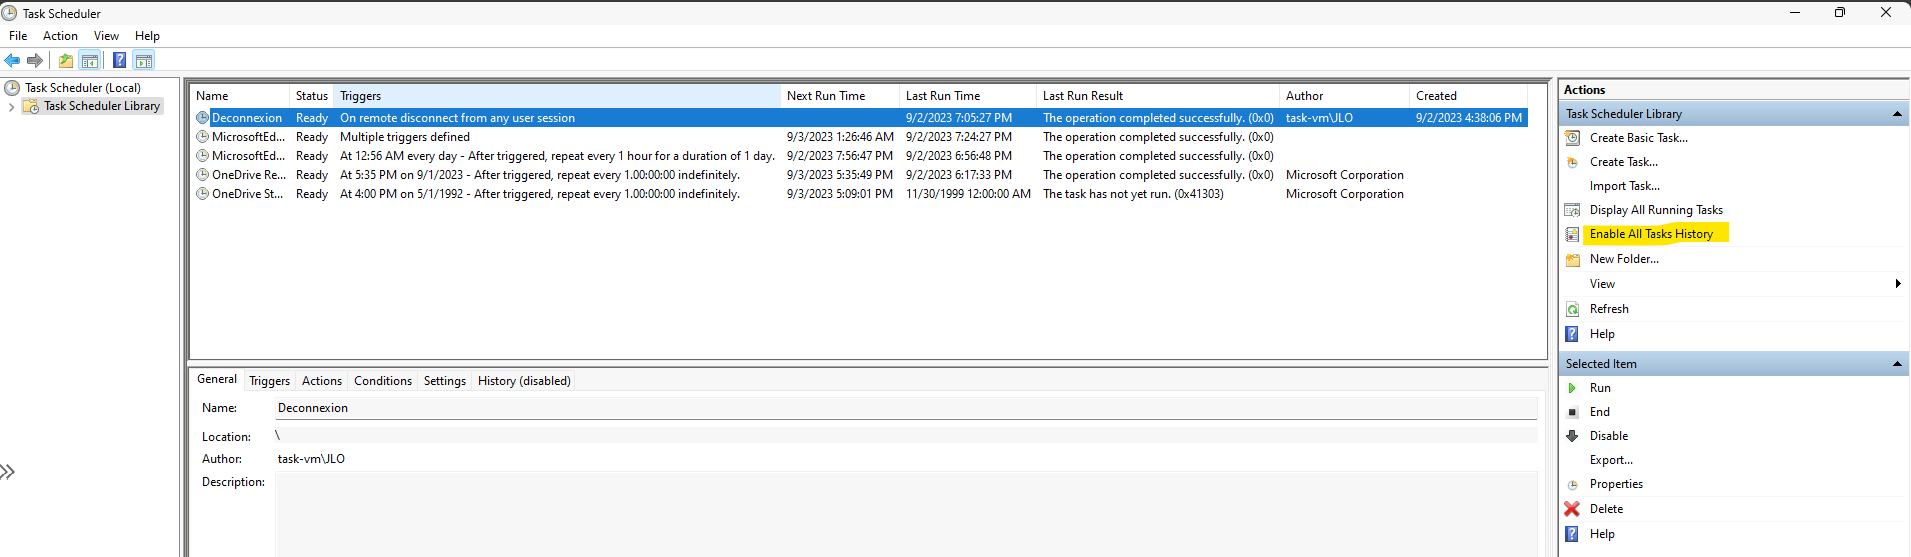
Task: Click Export... action
Action: click(1611, 460)
